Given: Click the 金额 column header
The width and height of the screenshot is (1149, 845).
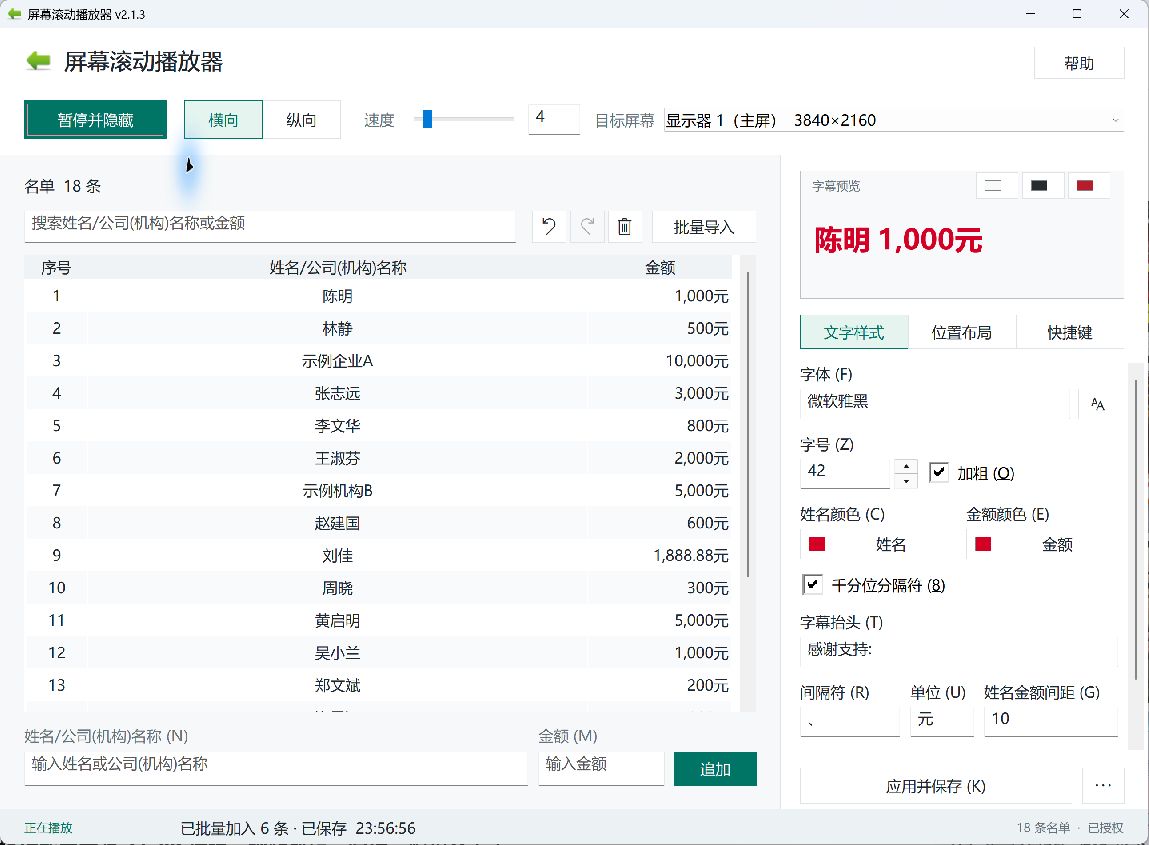Looking at the screenshot, I should [660, 267].
